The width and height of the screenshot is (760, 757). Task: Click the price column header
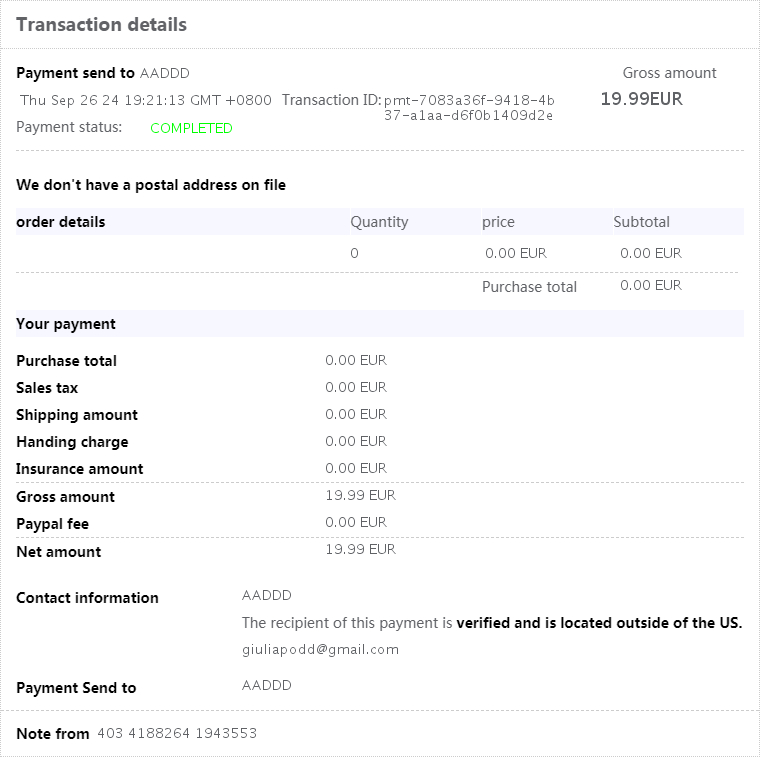[498, 222]
